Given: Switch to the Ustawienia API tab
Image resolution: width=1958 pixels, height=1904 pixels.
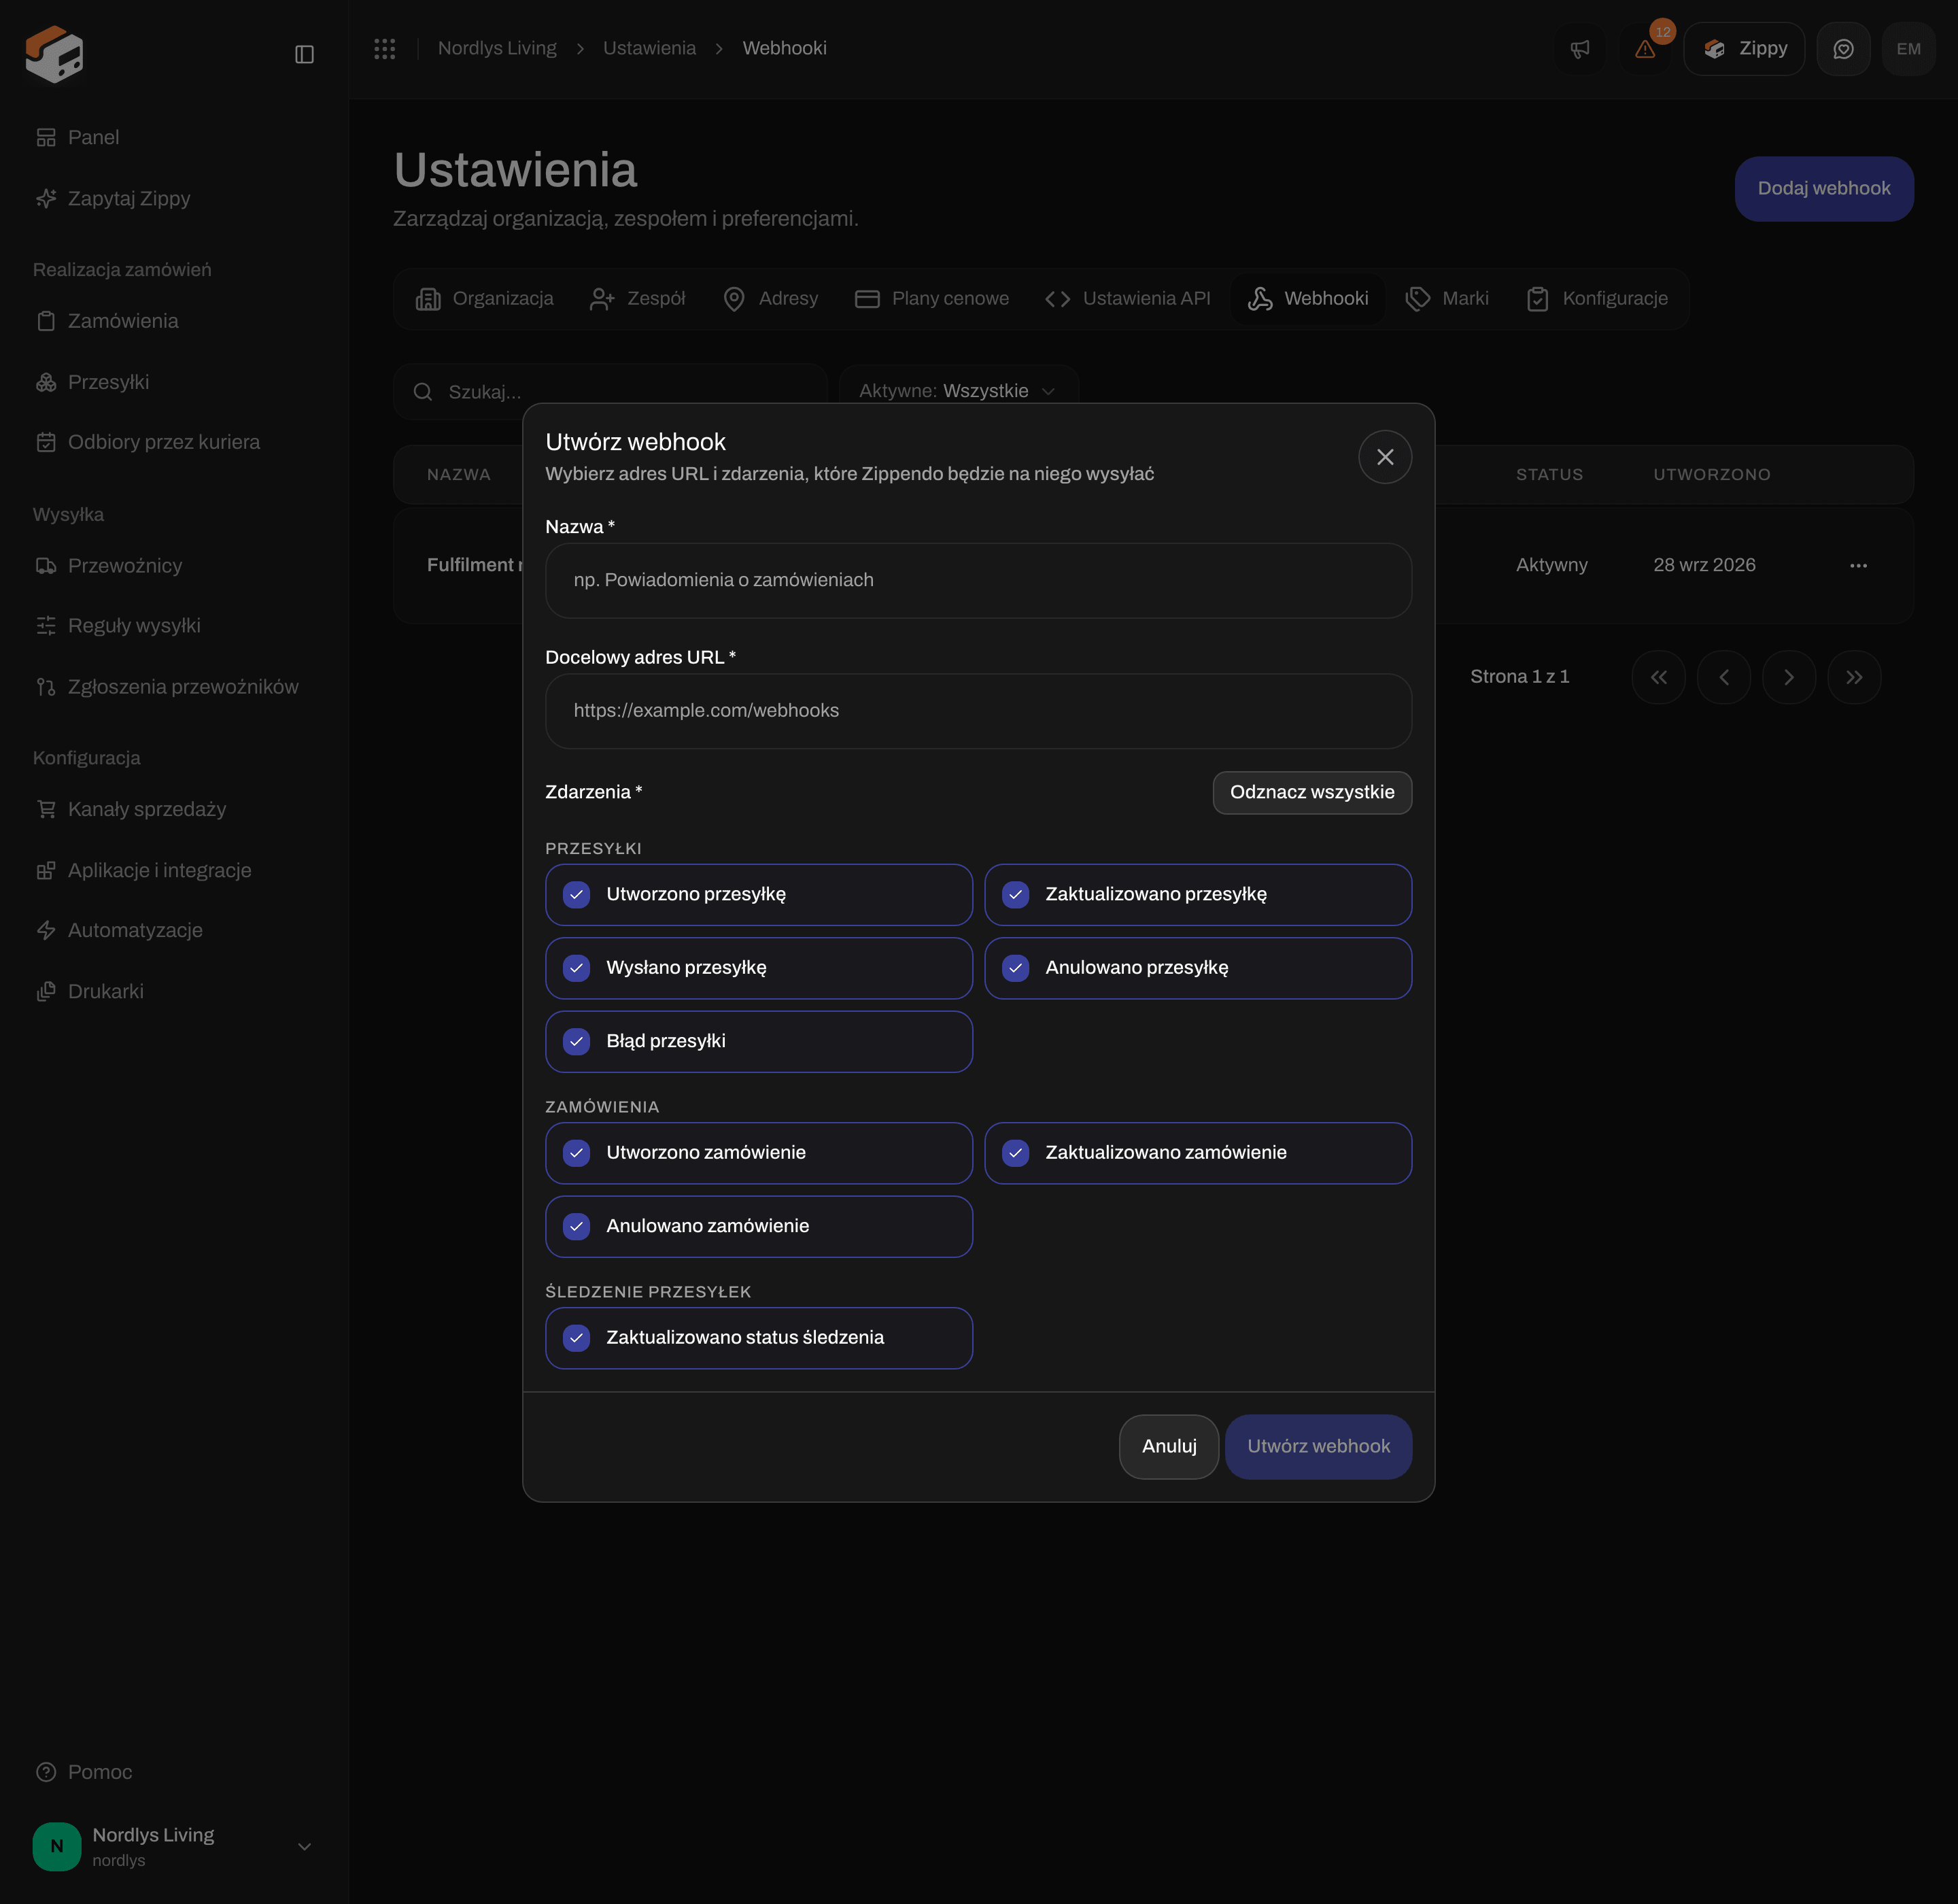Looking at the screenshot, I should click(1128, 299).
